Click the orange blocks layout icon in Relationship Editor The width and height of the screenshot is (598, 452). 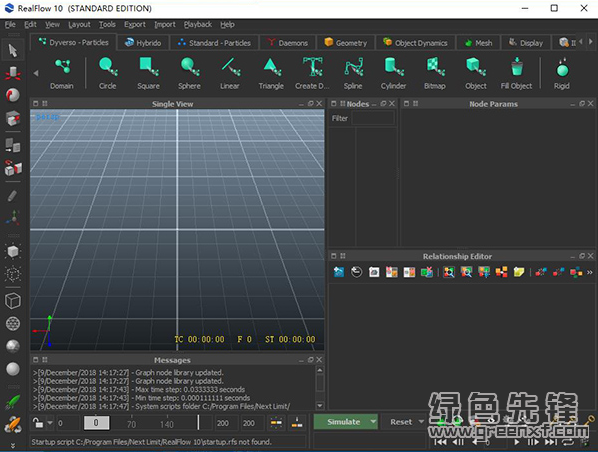pos(502,272)
